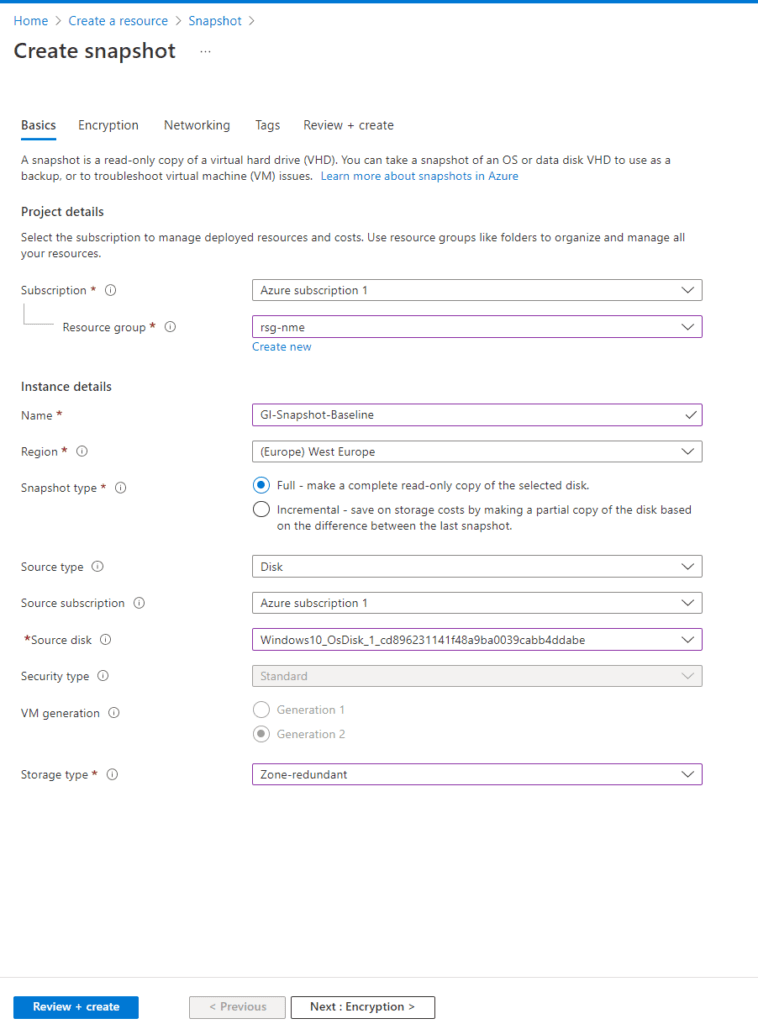This screenshot has height=1024, width=758.
Task: Open the Learn more about snapshots link
Action: [x=419, y=176]
